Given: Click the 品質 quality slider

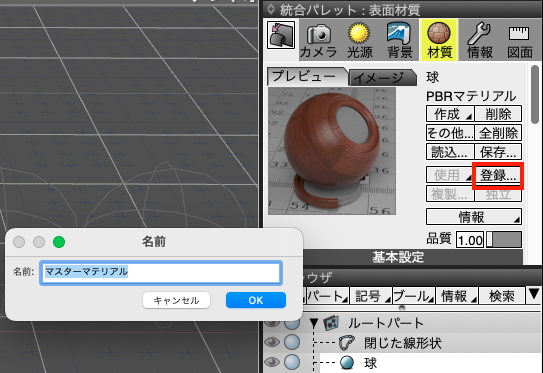Looking at the screenshot, I should pos(504,239).
